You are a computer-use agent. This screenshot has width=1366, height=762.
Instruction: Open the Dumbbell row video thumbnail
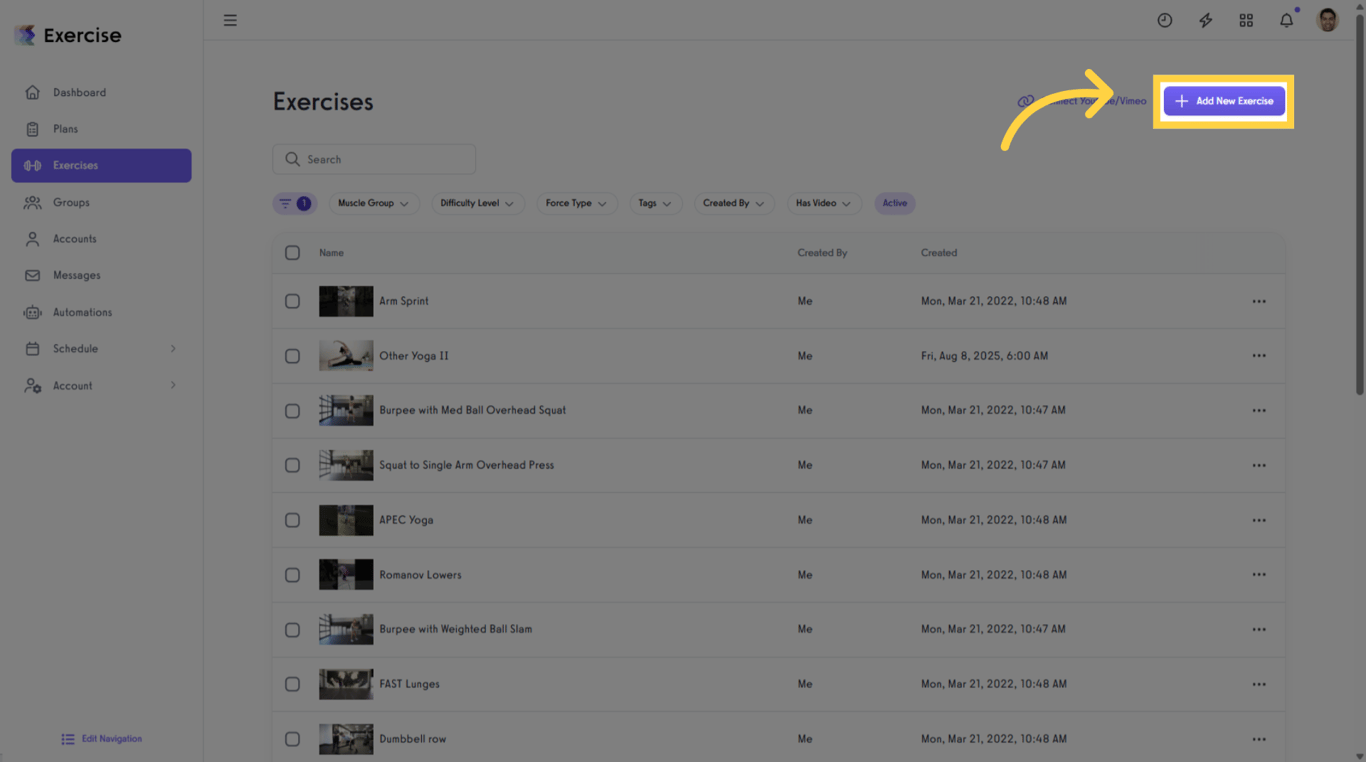pyautogui.click(x=346, y=739)
